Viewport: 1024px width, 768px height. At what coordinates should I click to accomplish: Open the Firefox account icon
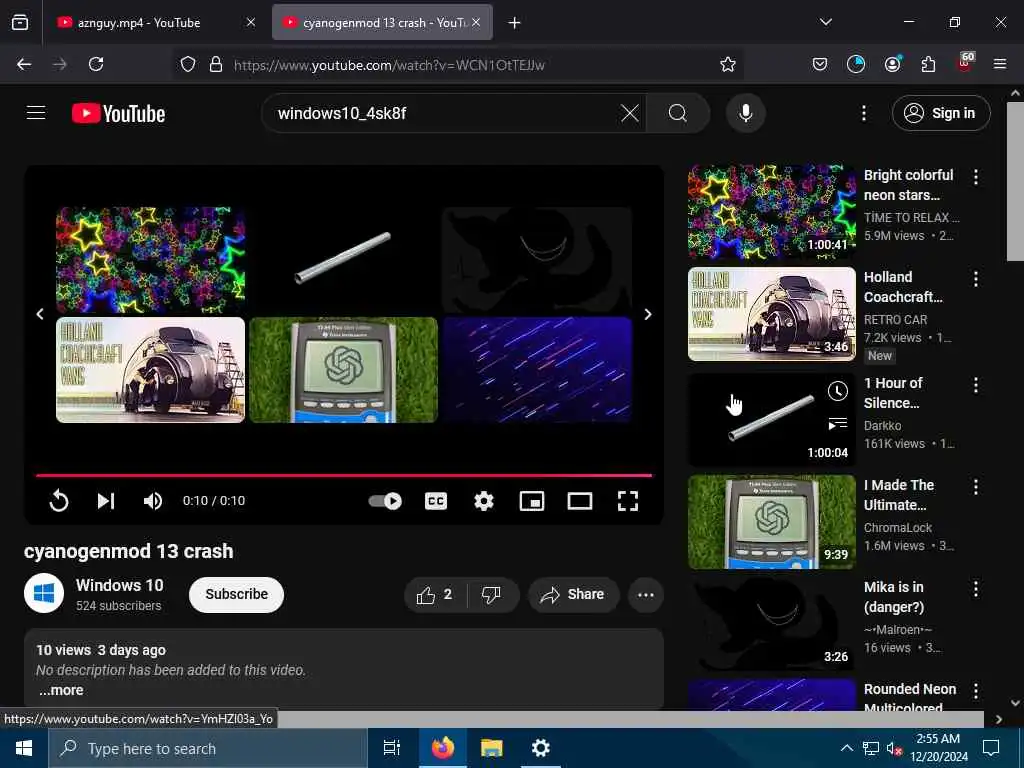(892, 64)
